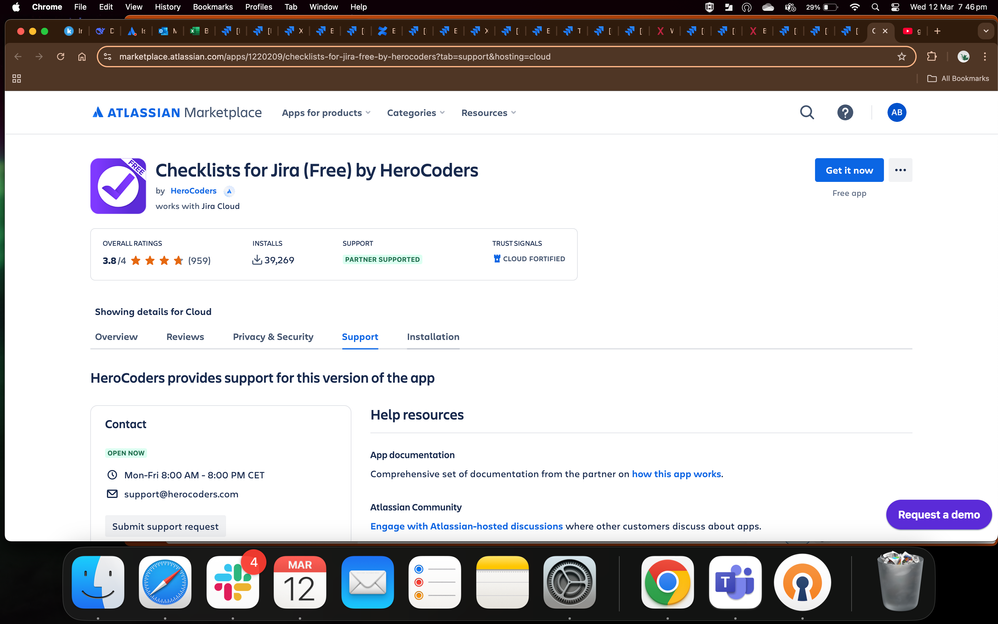Switch to the YouTube tab
998x624 pixels.
[911, 31]
